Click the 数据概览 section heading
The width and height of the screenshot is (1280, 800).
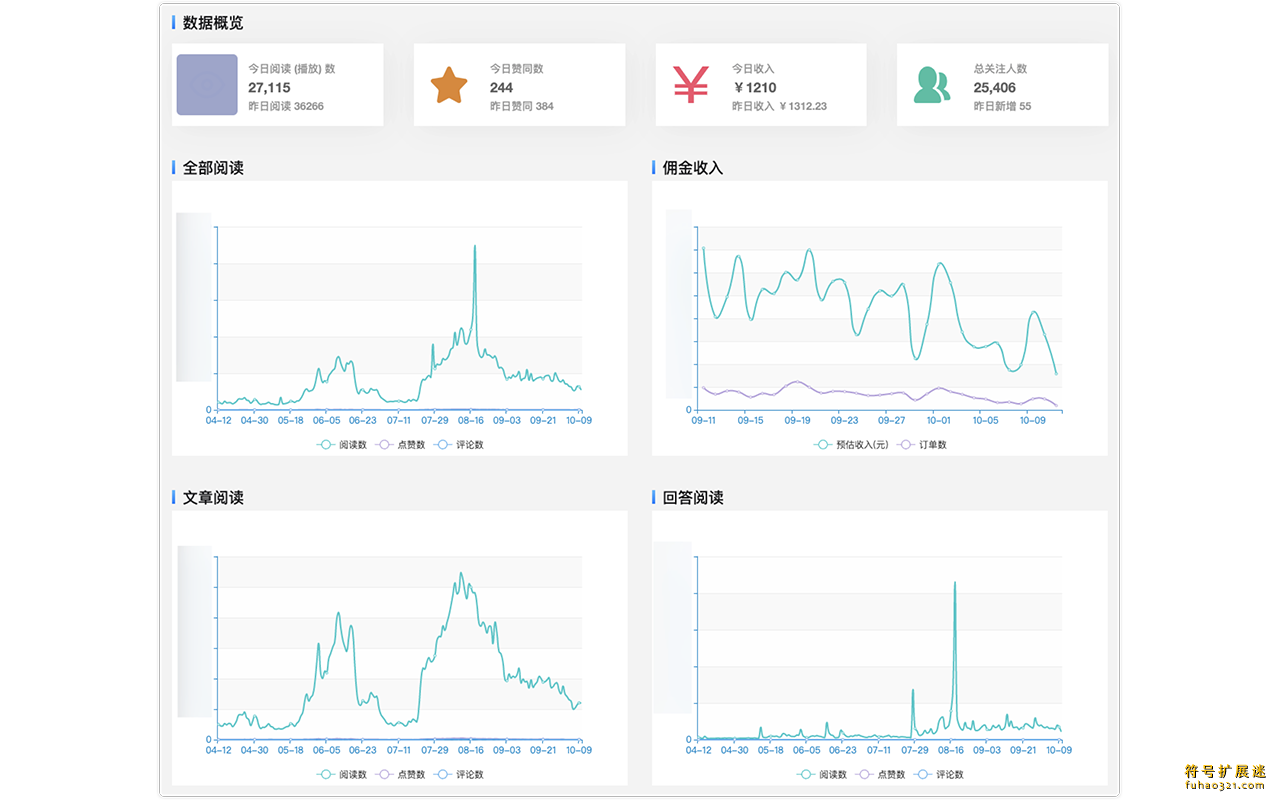(212, 23)
